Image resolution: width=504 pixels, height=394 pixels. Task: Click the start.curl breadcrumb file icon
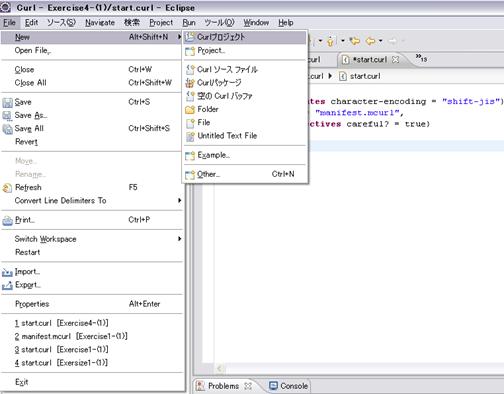click(343, 76)
